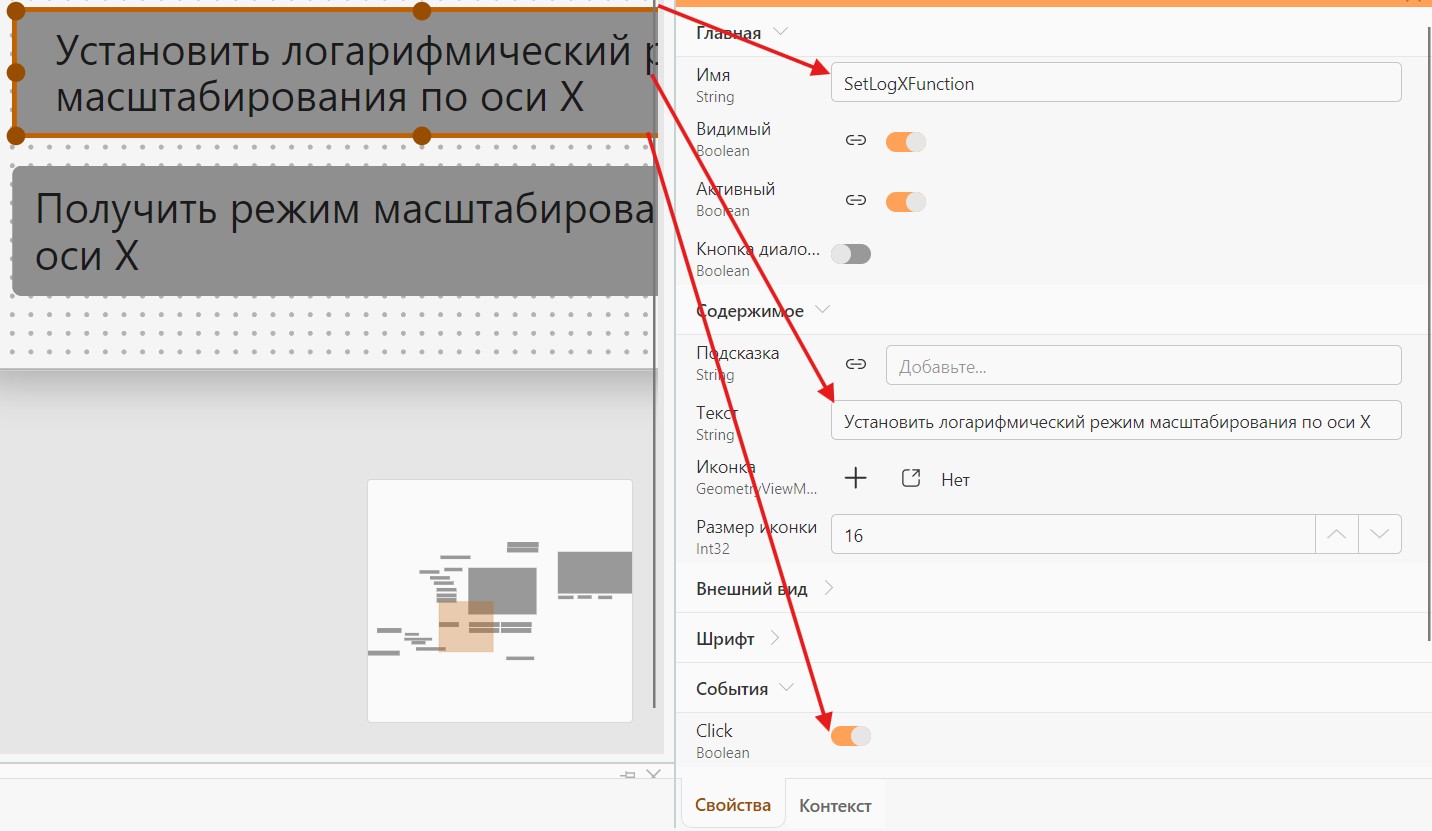Screen dimensions: 1432x831
Task: Click the link icon next to Подсказка
Action: (855, 365)
